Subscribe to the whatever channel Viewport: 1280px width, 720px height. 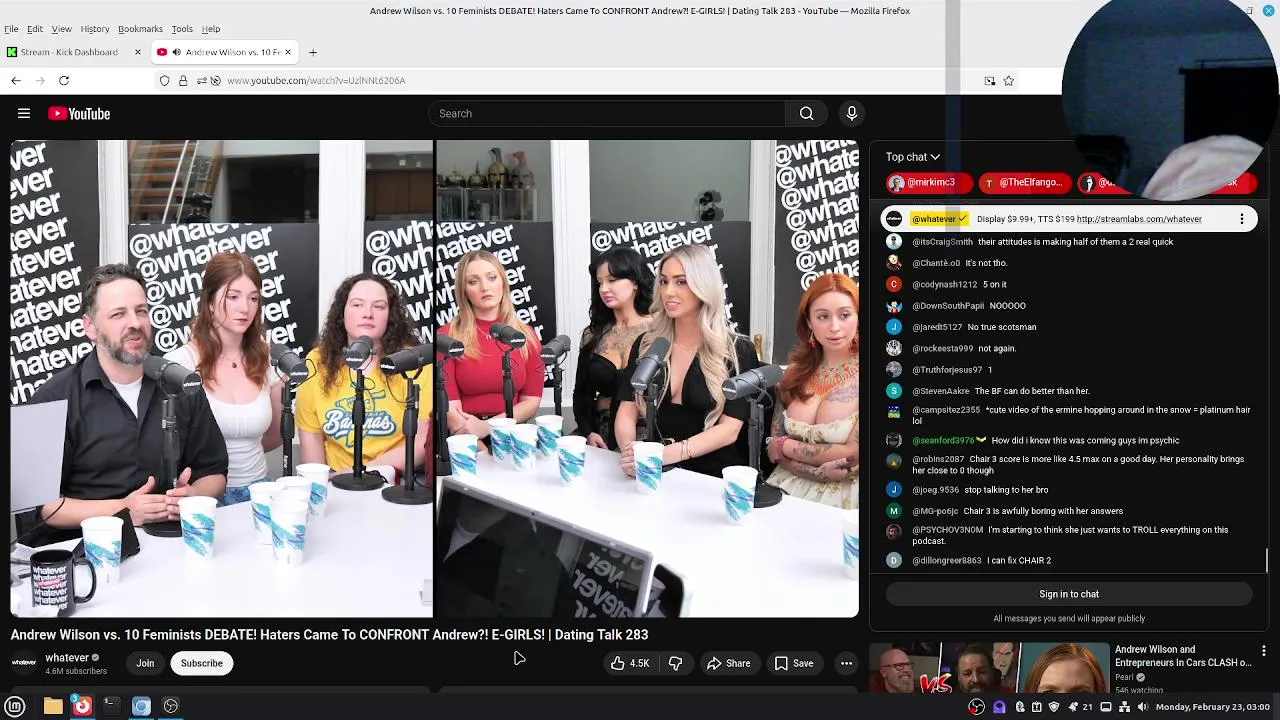201,663
